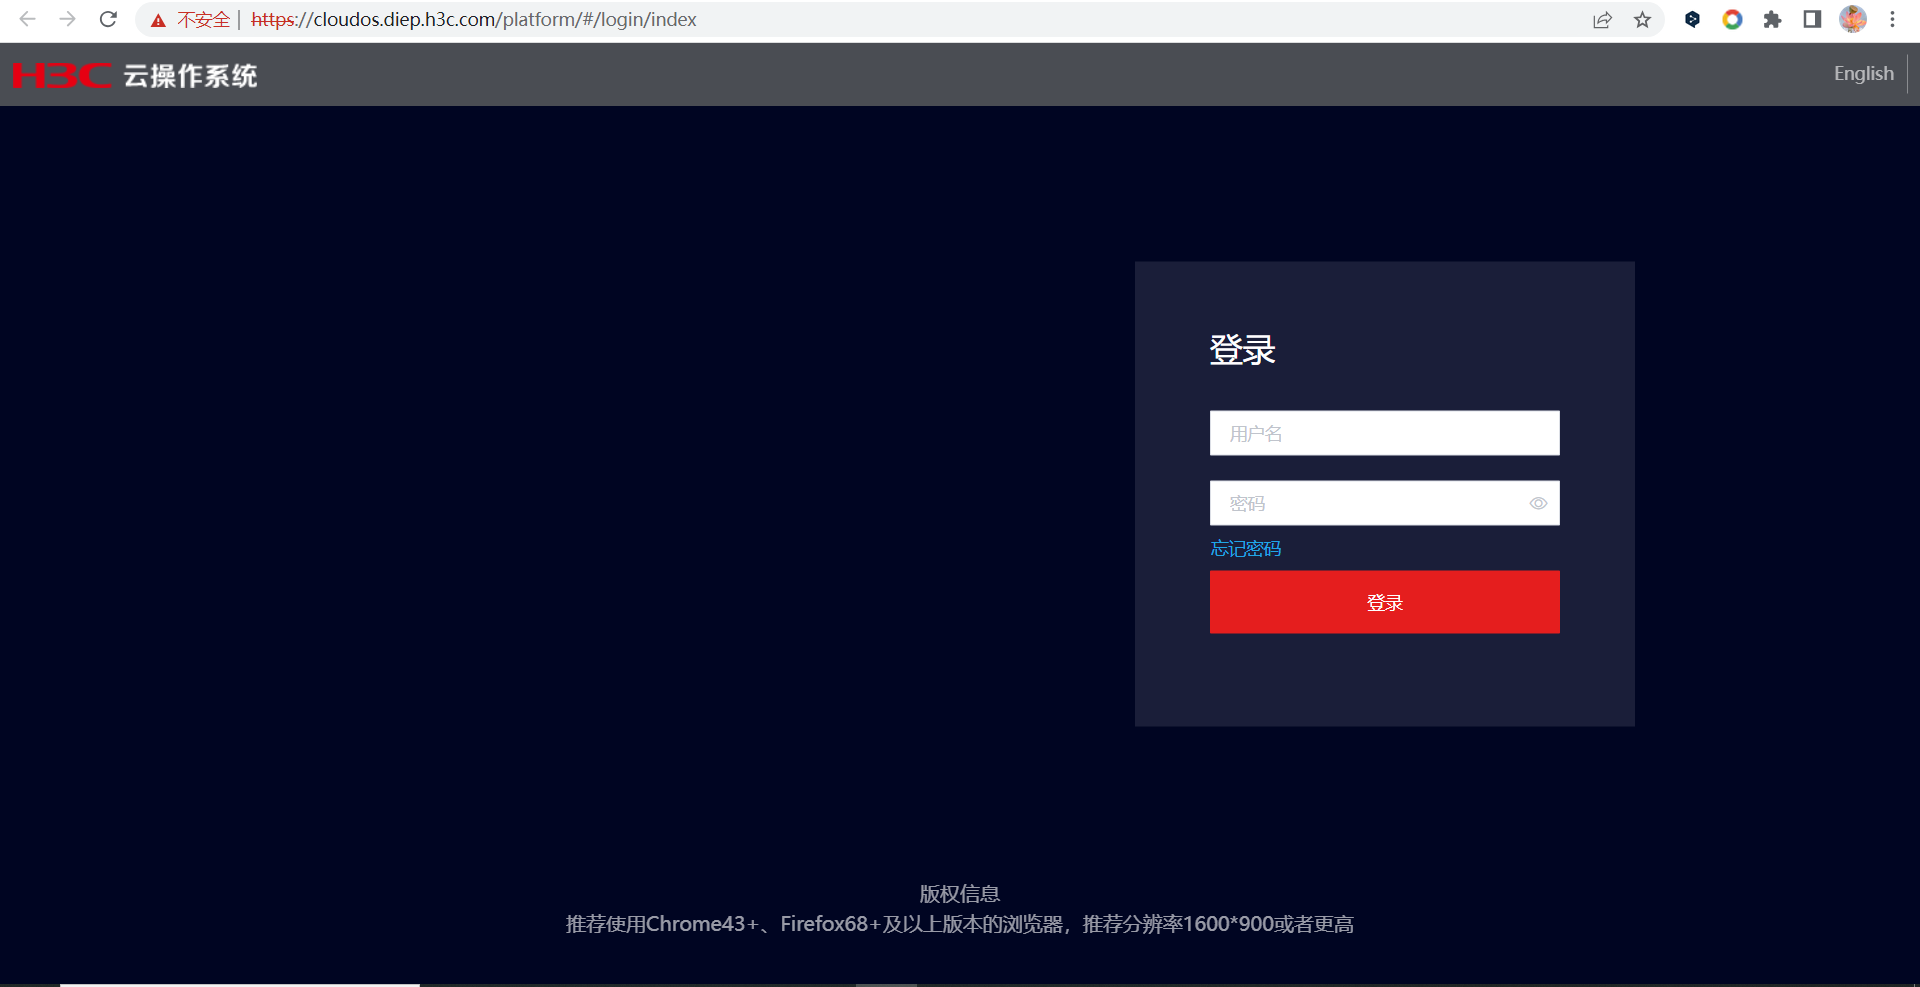1920x987 pixels.
Task: Click the 云操作系统 title text
Action: (190, 76)
